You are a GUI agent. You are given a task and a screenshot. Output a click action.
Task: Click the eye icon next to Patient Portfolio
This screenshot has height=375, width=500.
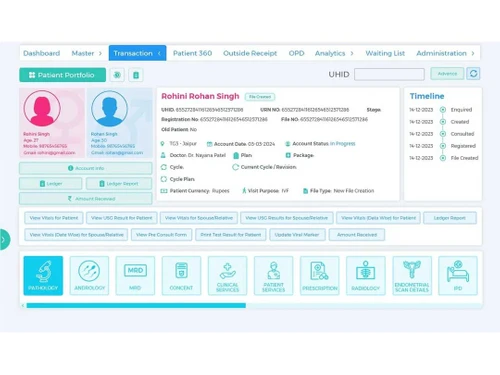tap(117, 75)
